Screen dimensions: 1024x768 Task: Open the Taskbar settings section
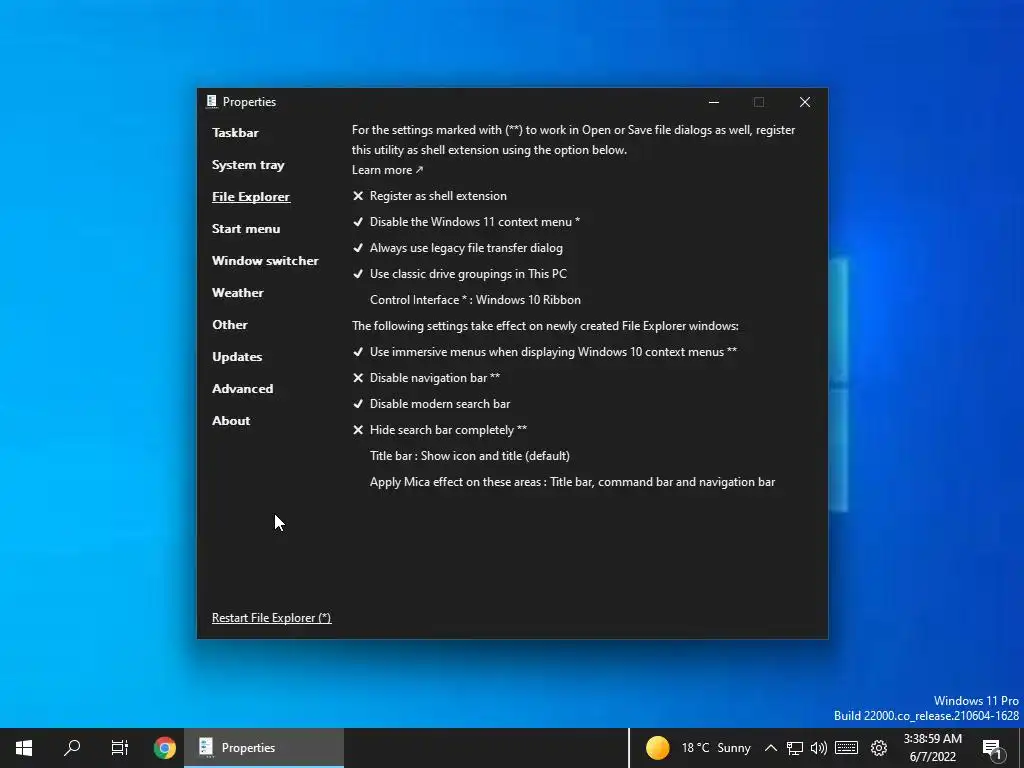(235, 133)
